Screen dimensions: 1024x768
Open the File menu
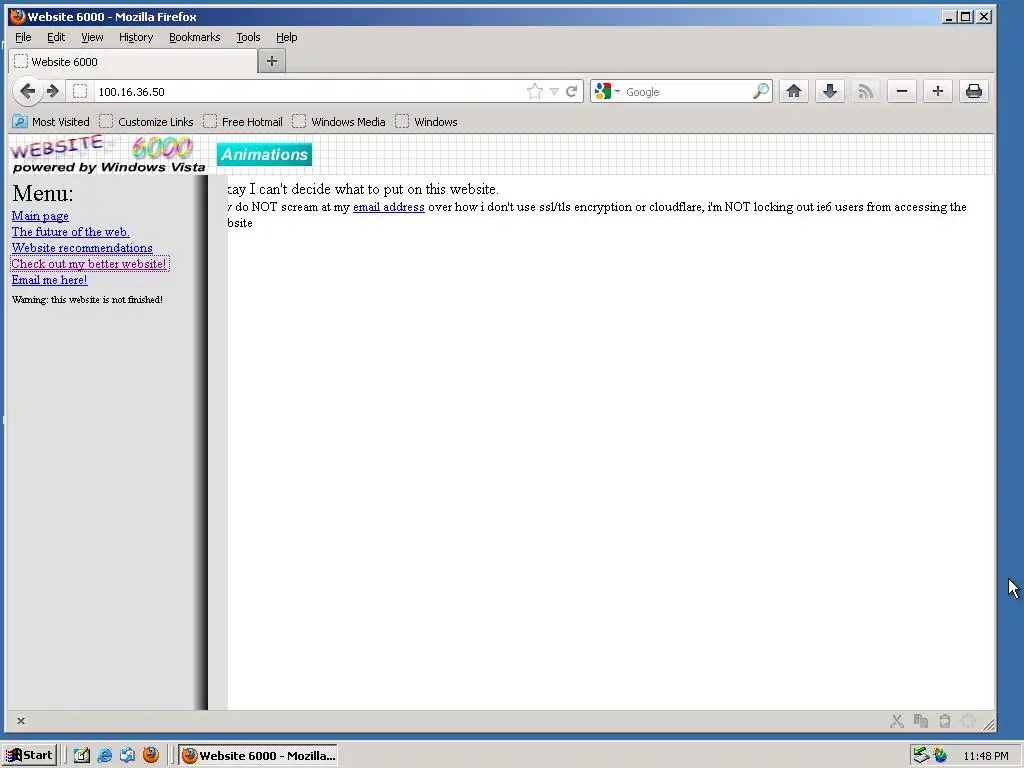(x=23, y=37)
